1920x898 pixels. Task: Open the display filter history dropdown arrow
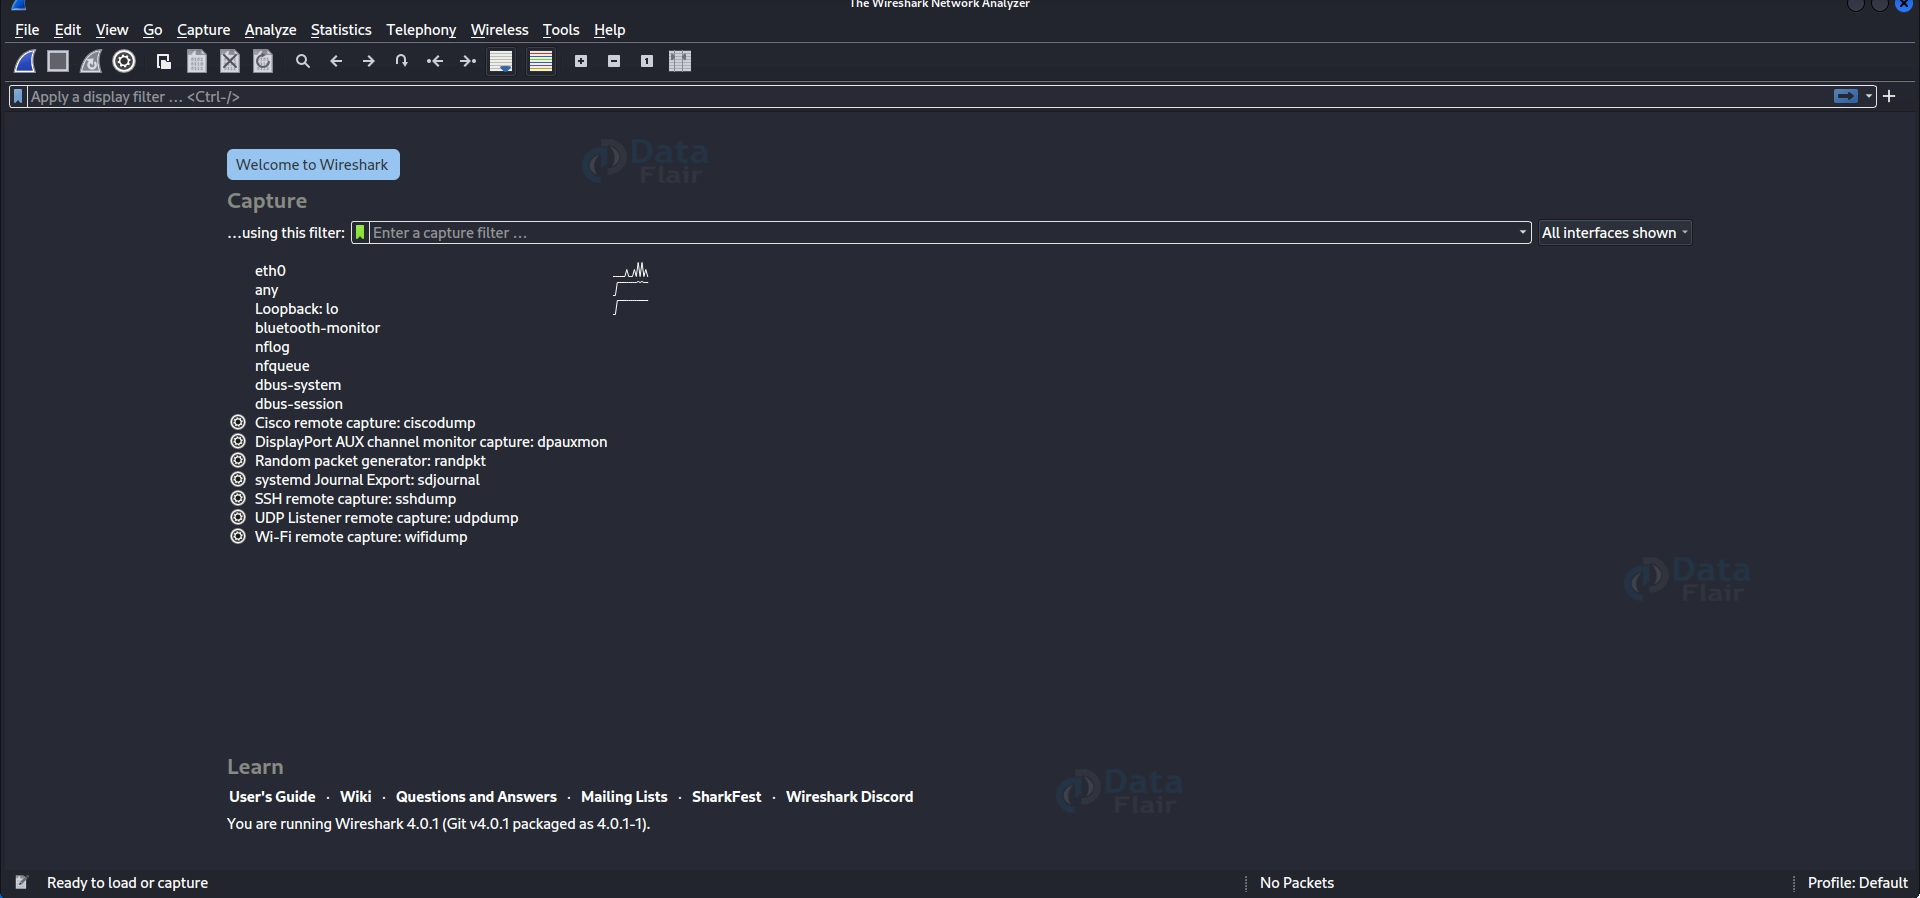click(x=1869, y=97)
